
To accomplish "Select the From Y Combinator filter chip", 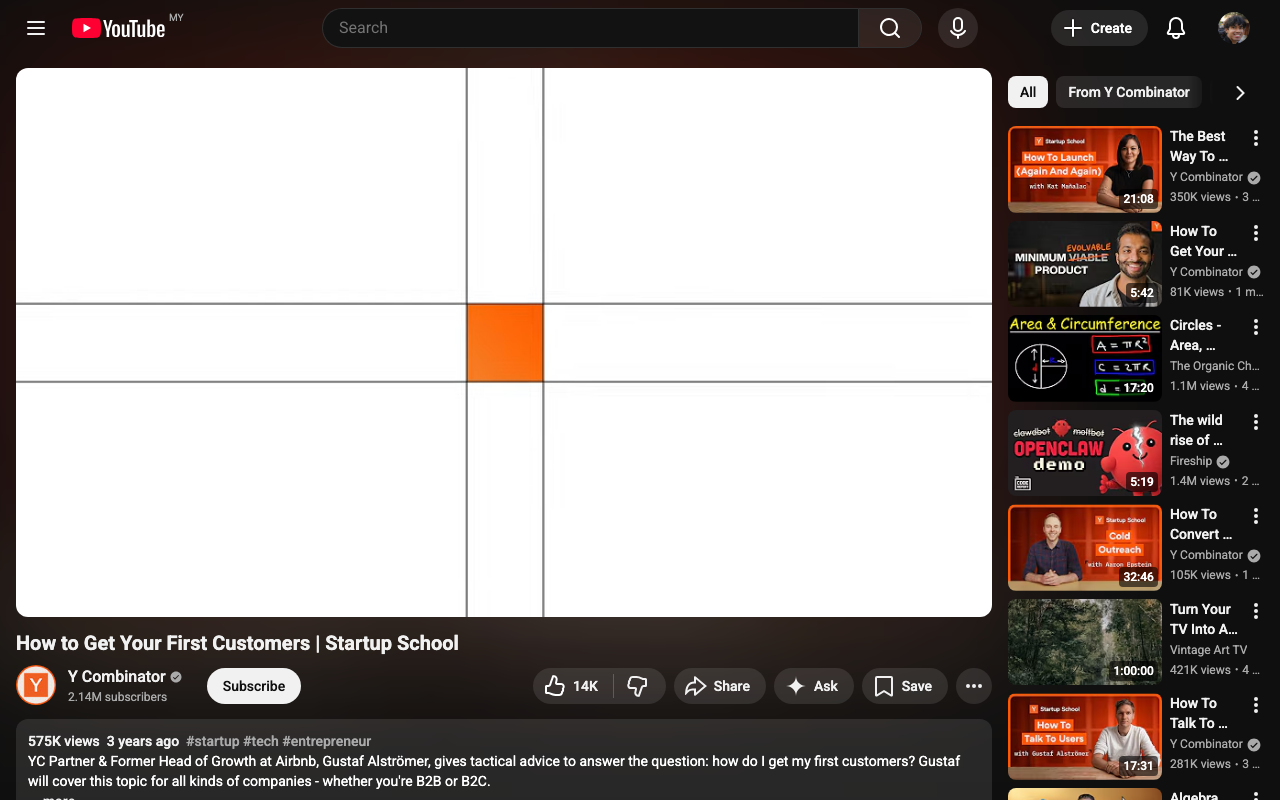I will click(x=1128, y=92).
